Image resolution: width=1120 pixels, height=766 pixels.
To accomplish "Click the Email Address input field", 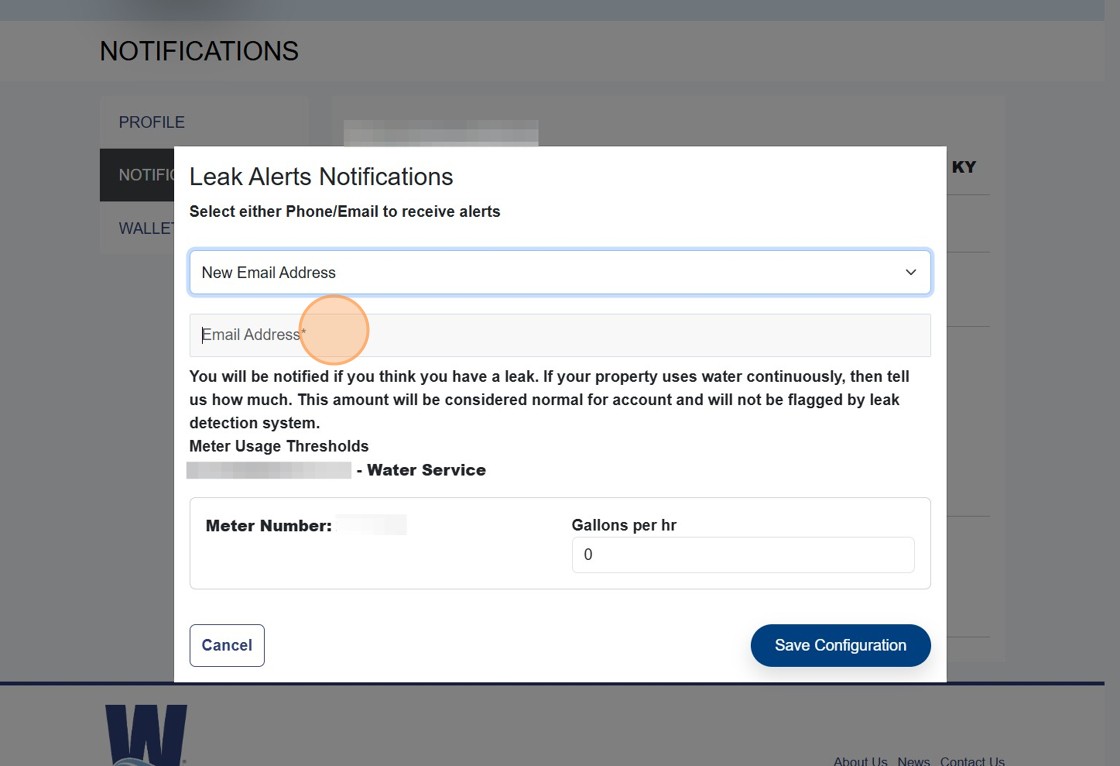I will click(560, 334).
